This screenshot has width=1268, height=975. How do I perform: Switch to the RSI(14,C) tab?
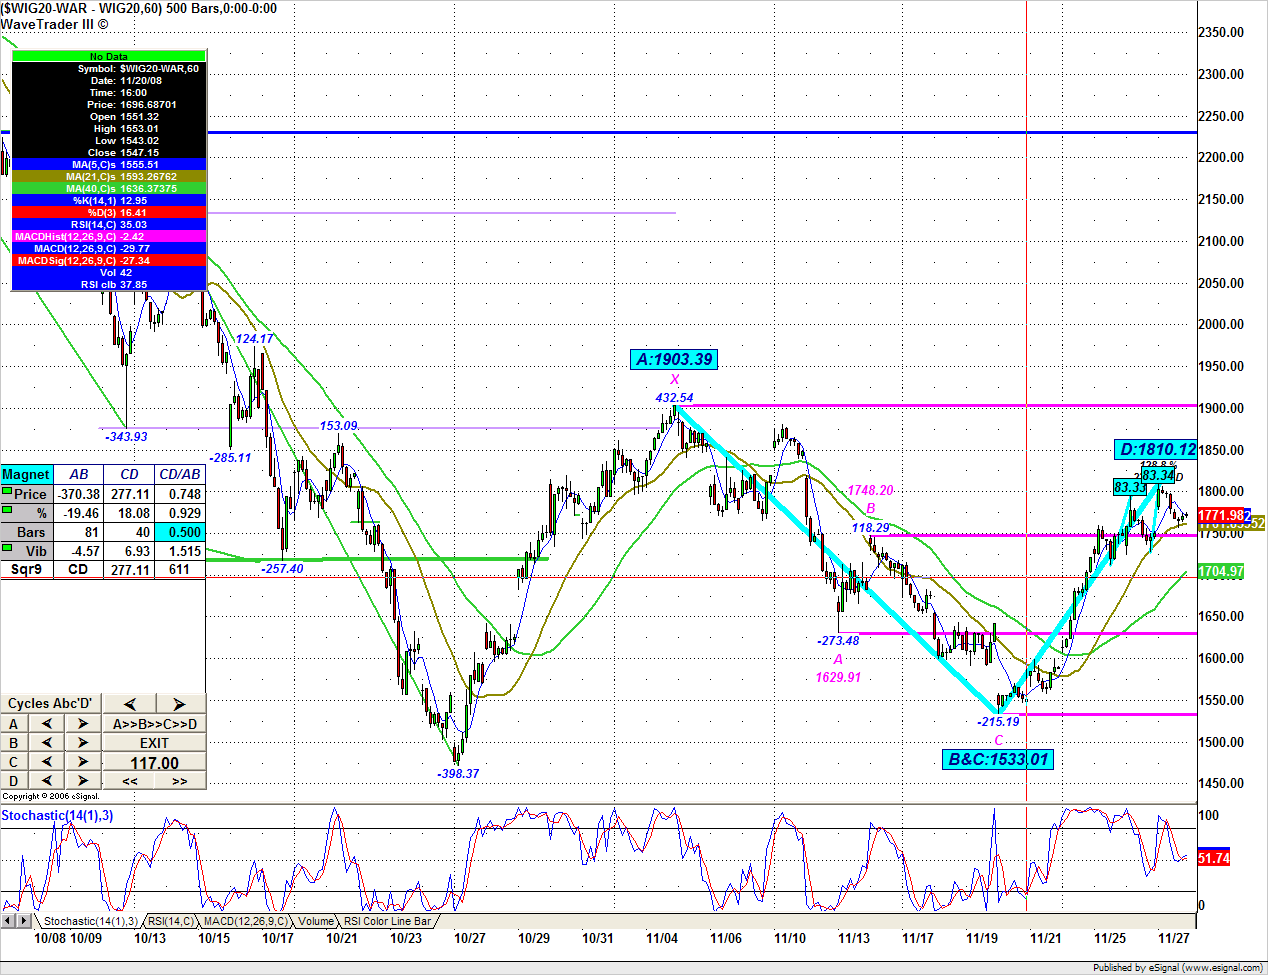click(171, 921)
